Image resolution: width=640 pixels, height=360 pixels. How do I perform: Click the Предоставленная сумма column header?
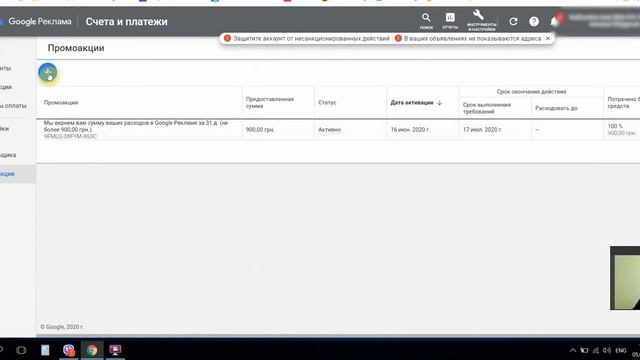tap(270, 103)
